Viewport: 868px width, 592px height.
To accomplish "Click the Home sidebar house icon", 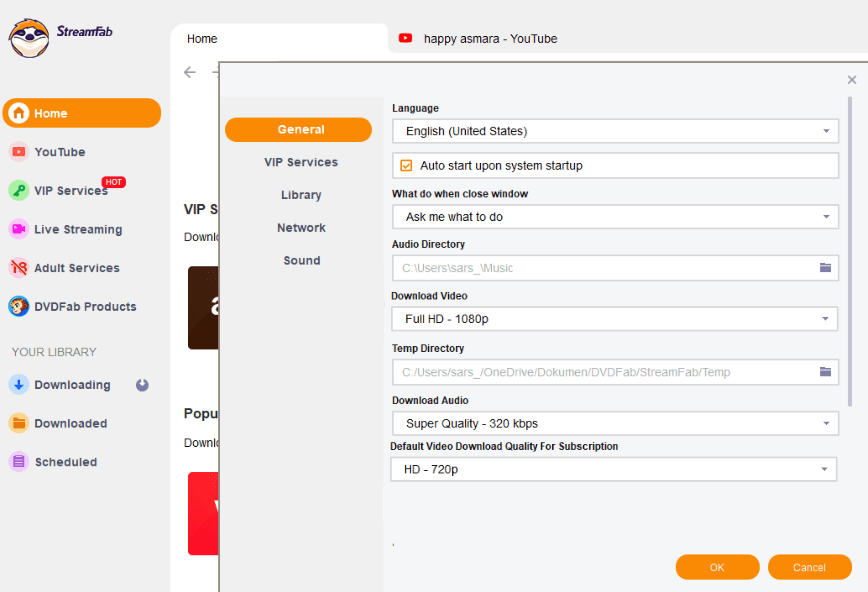I will pos(19,113).
